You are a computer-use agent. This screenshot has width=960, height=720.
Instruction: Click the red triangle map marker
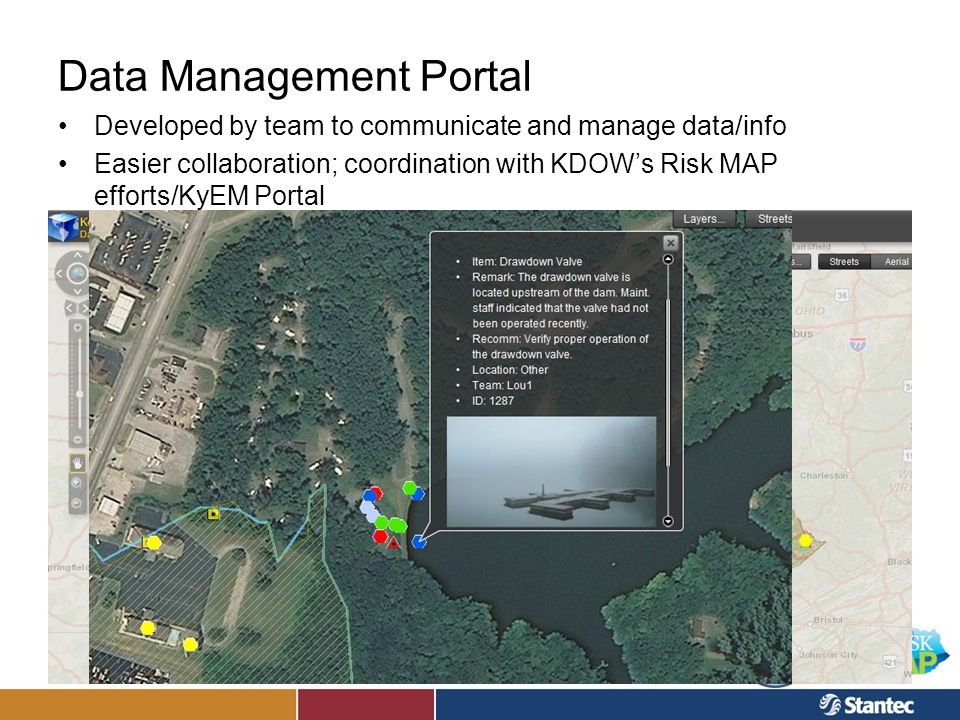[394, 542]
